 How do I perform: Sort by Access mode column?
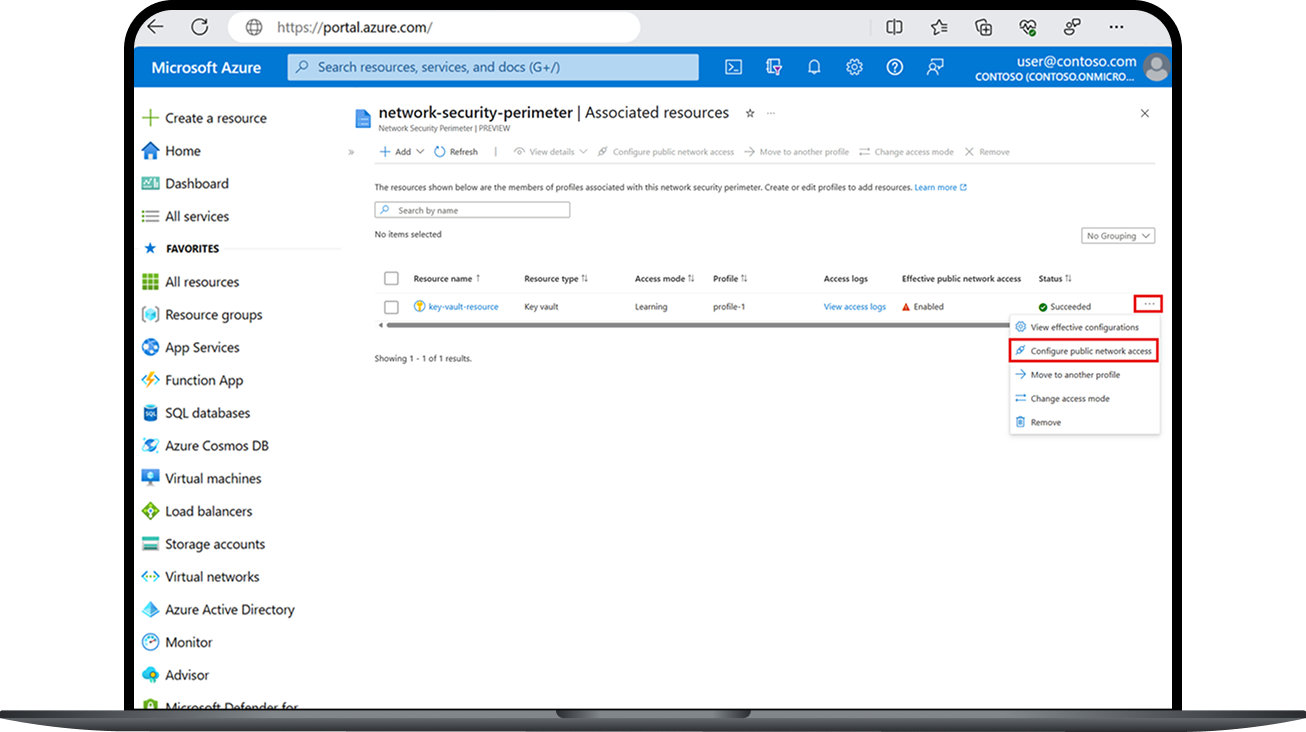[x=665, y=279]
